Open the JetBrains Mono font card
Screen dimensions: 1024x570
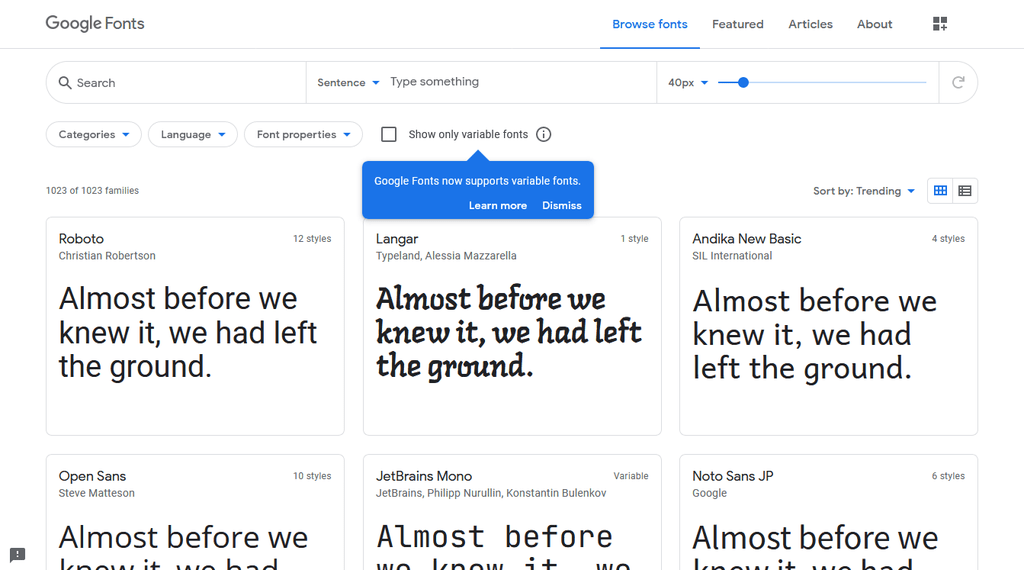coord(512,513)
